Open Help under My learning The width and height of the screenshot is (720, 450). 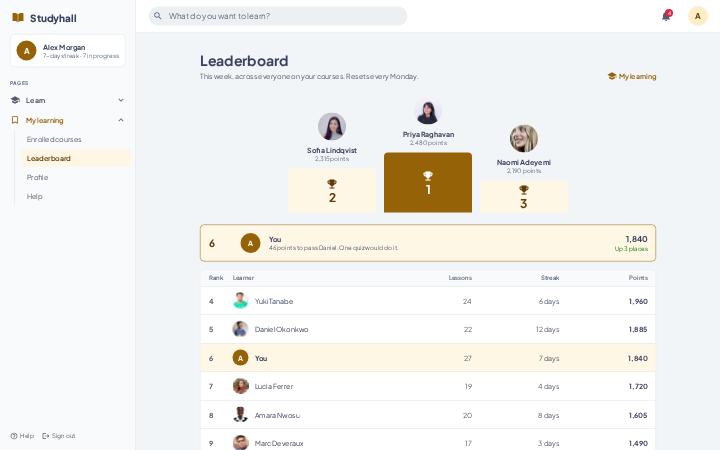tap(76, 196)
